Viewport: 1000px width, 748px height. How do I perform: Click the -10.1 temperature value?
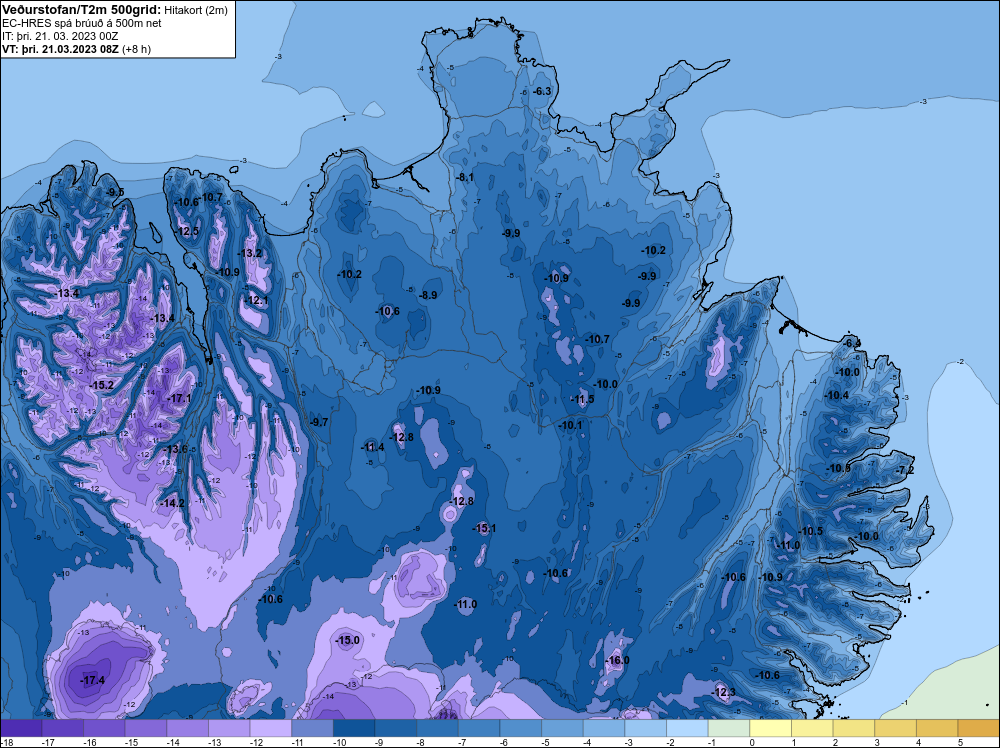571,425
